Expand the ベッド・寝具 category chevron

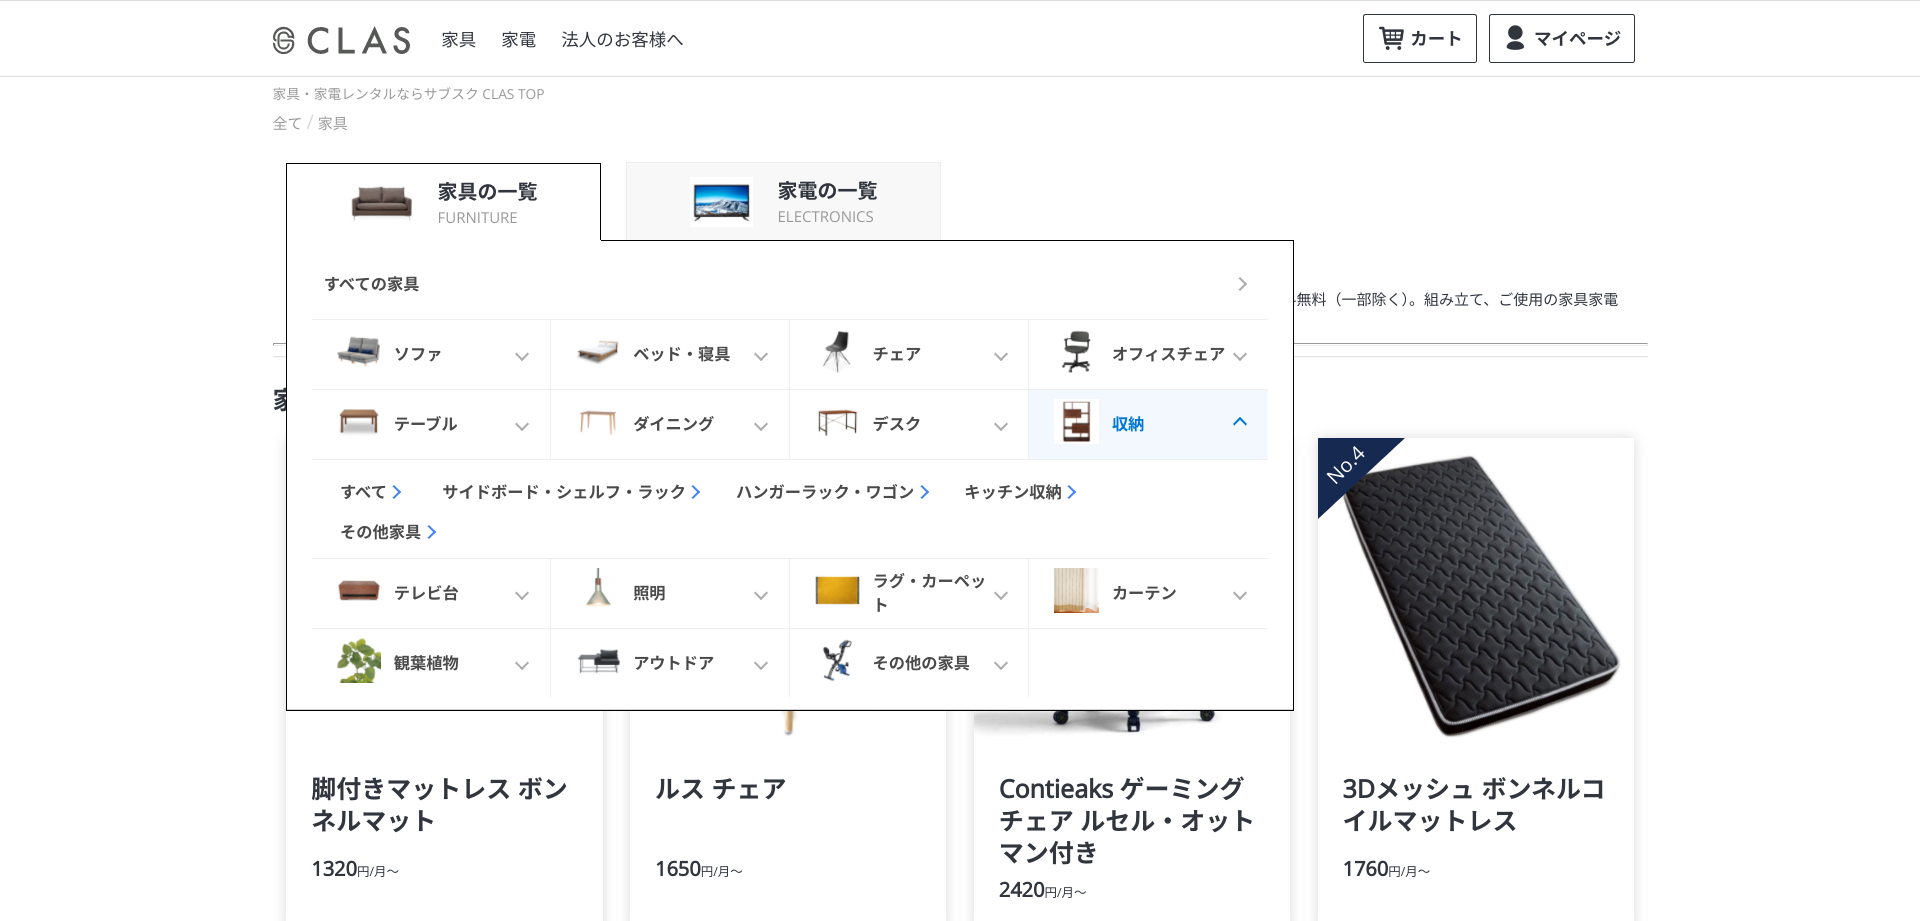(x=761, y=357)
